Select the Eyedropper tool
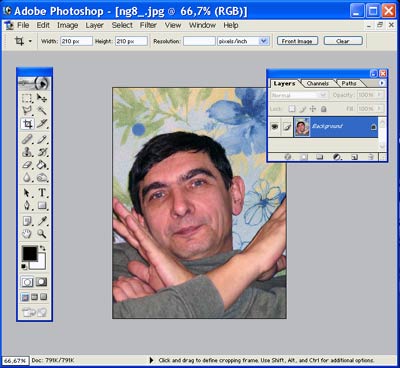 (42, 221)
